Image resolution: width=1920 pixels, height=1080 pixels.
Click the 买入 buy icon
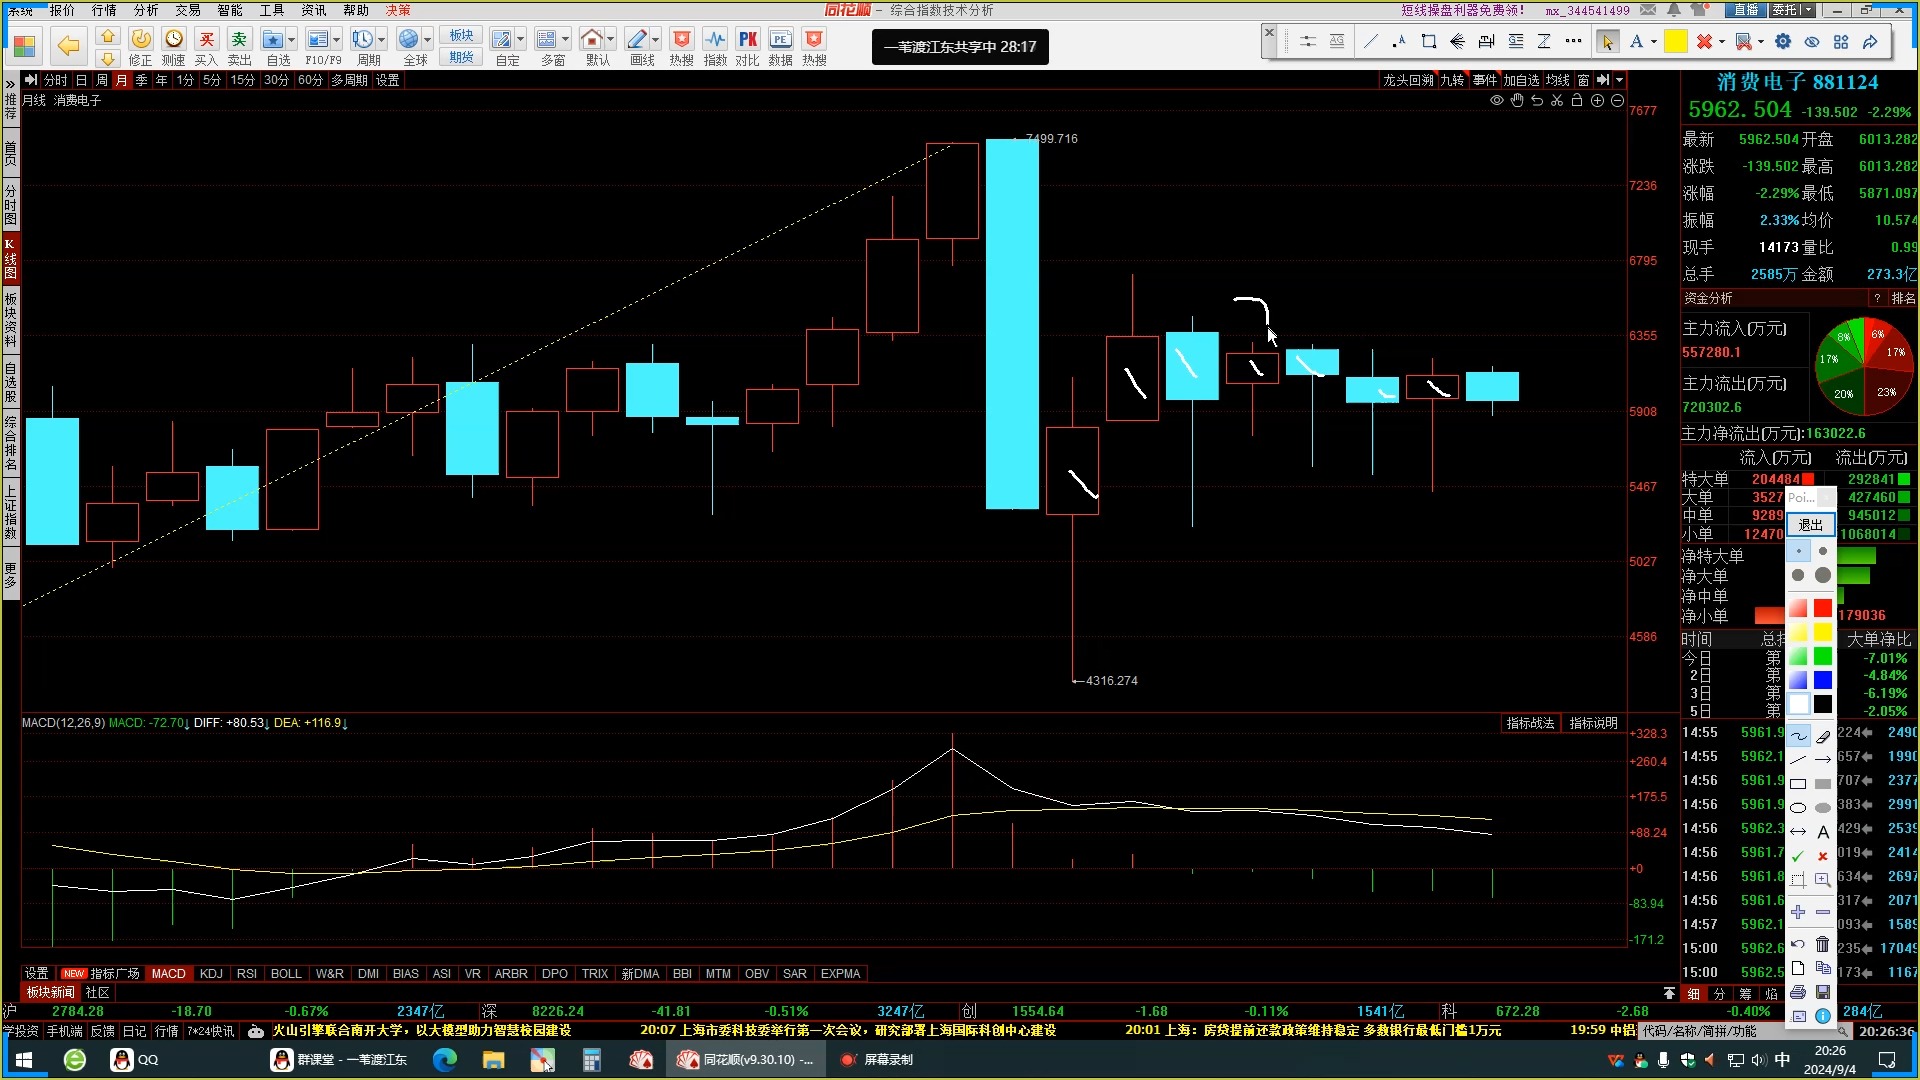point(206,46)
